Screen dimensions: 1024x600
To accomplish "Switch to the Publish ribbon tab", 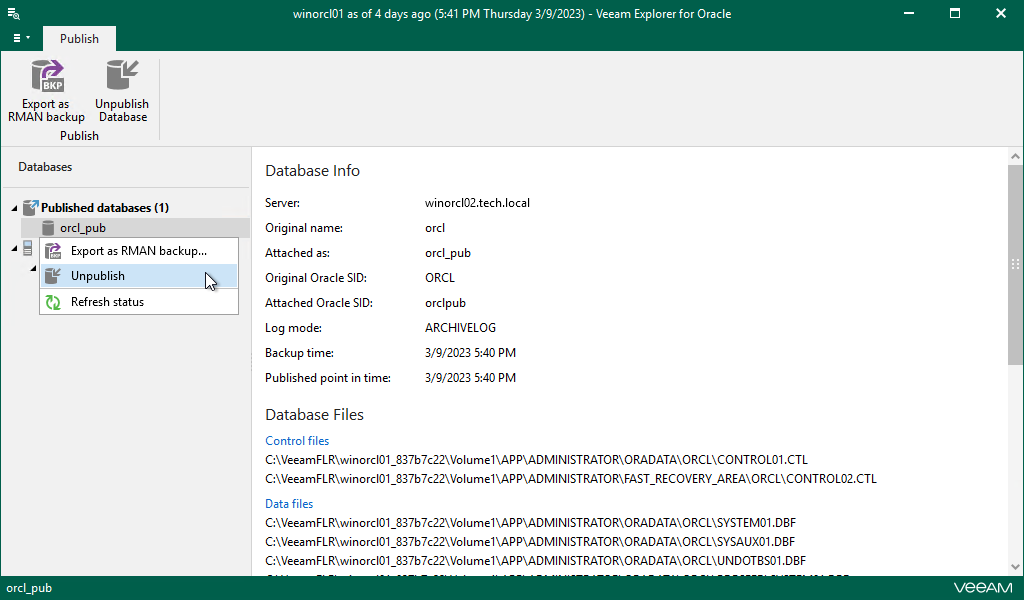I will (x=79, y=38).
